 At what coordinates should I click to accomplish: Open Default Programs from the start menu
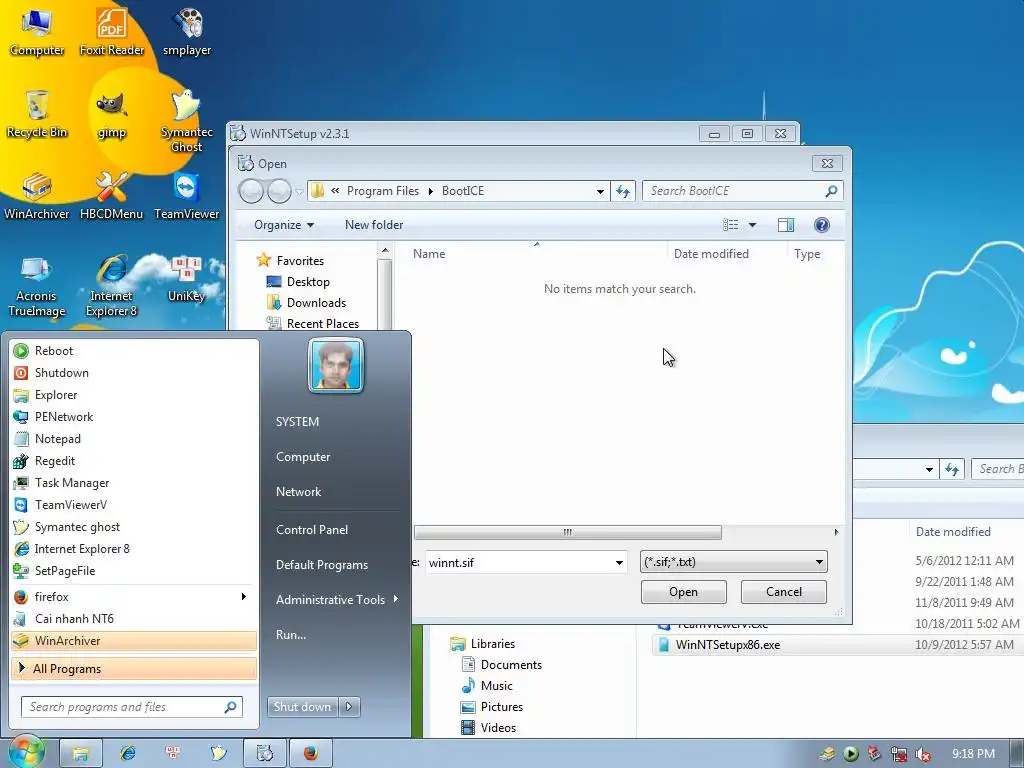tap(322, 565)
